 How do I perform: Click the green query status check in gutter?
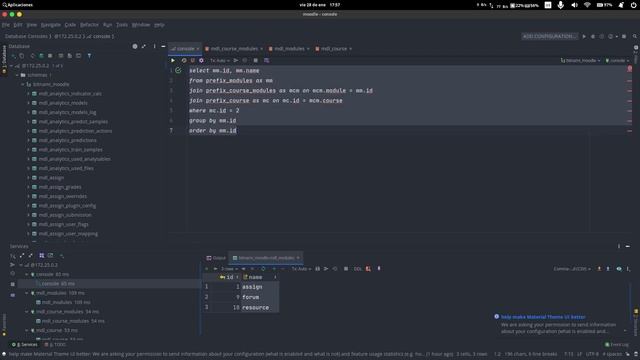(178, 70)
